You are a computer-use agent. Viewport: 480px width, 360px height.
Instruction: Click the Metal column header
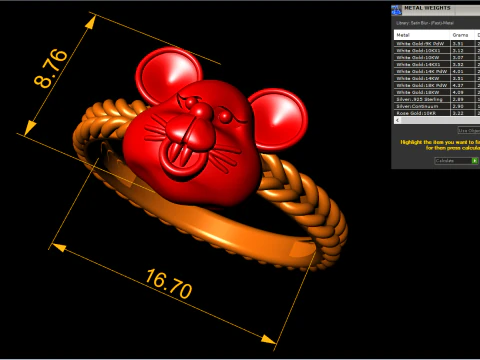pos(422,35)
